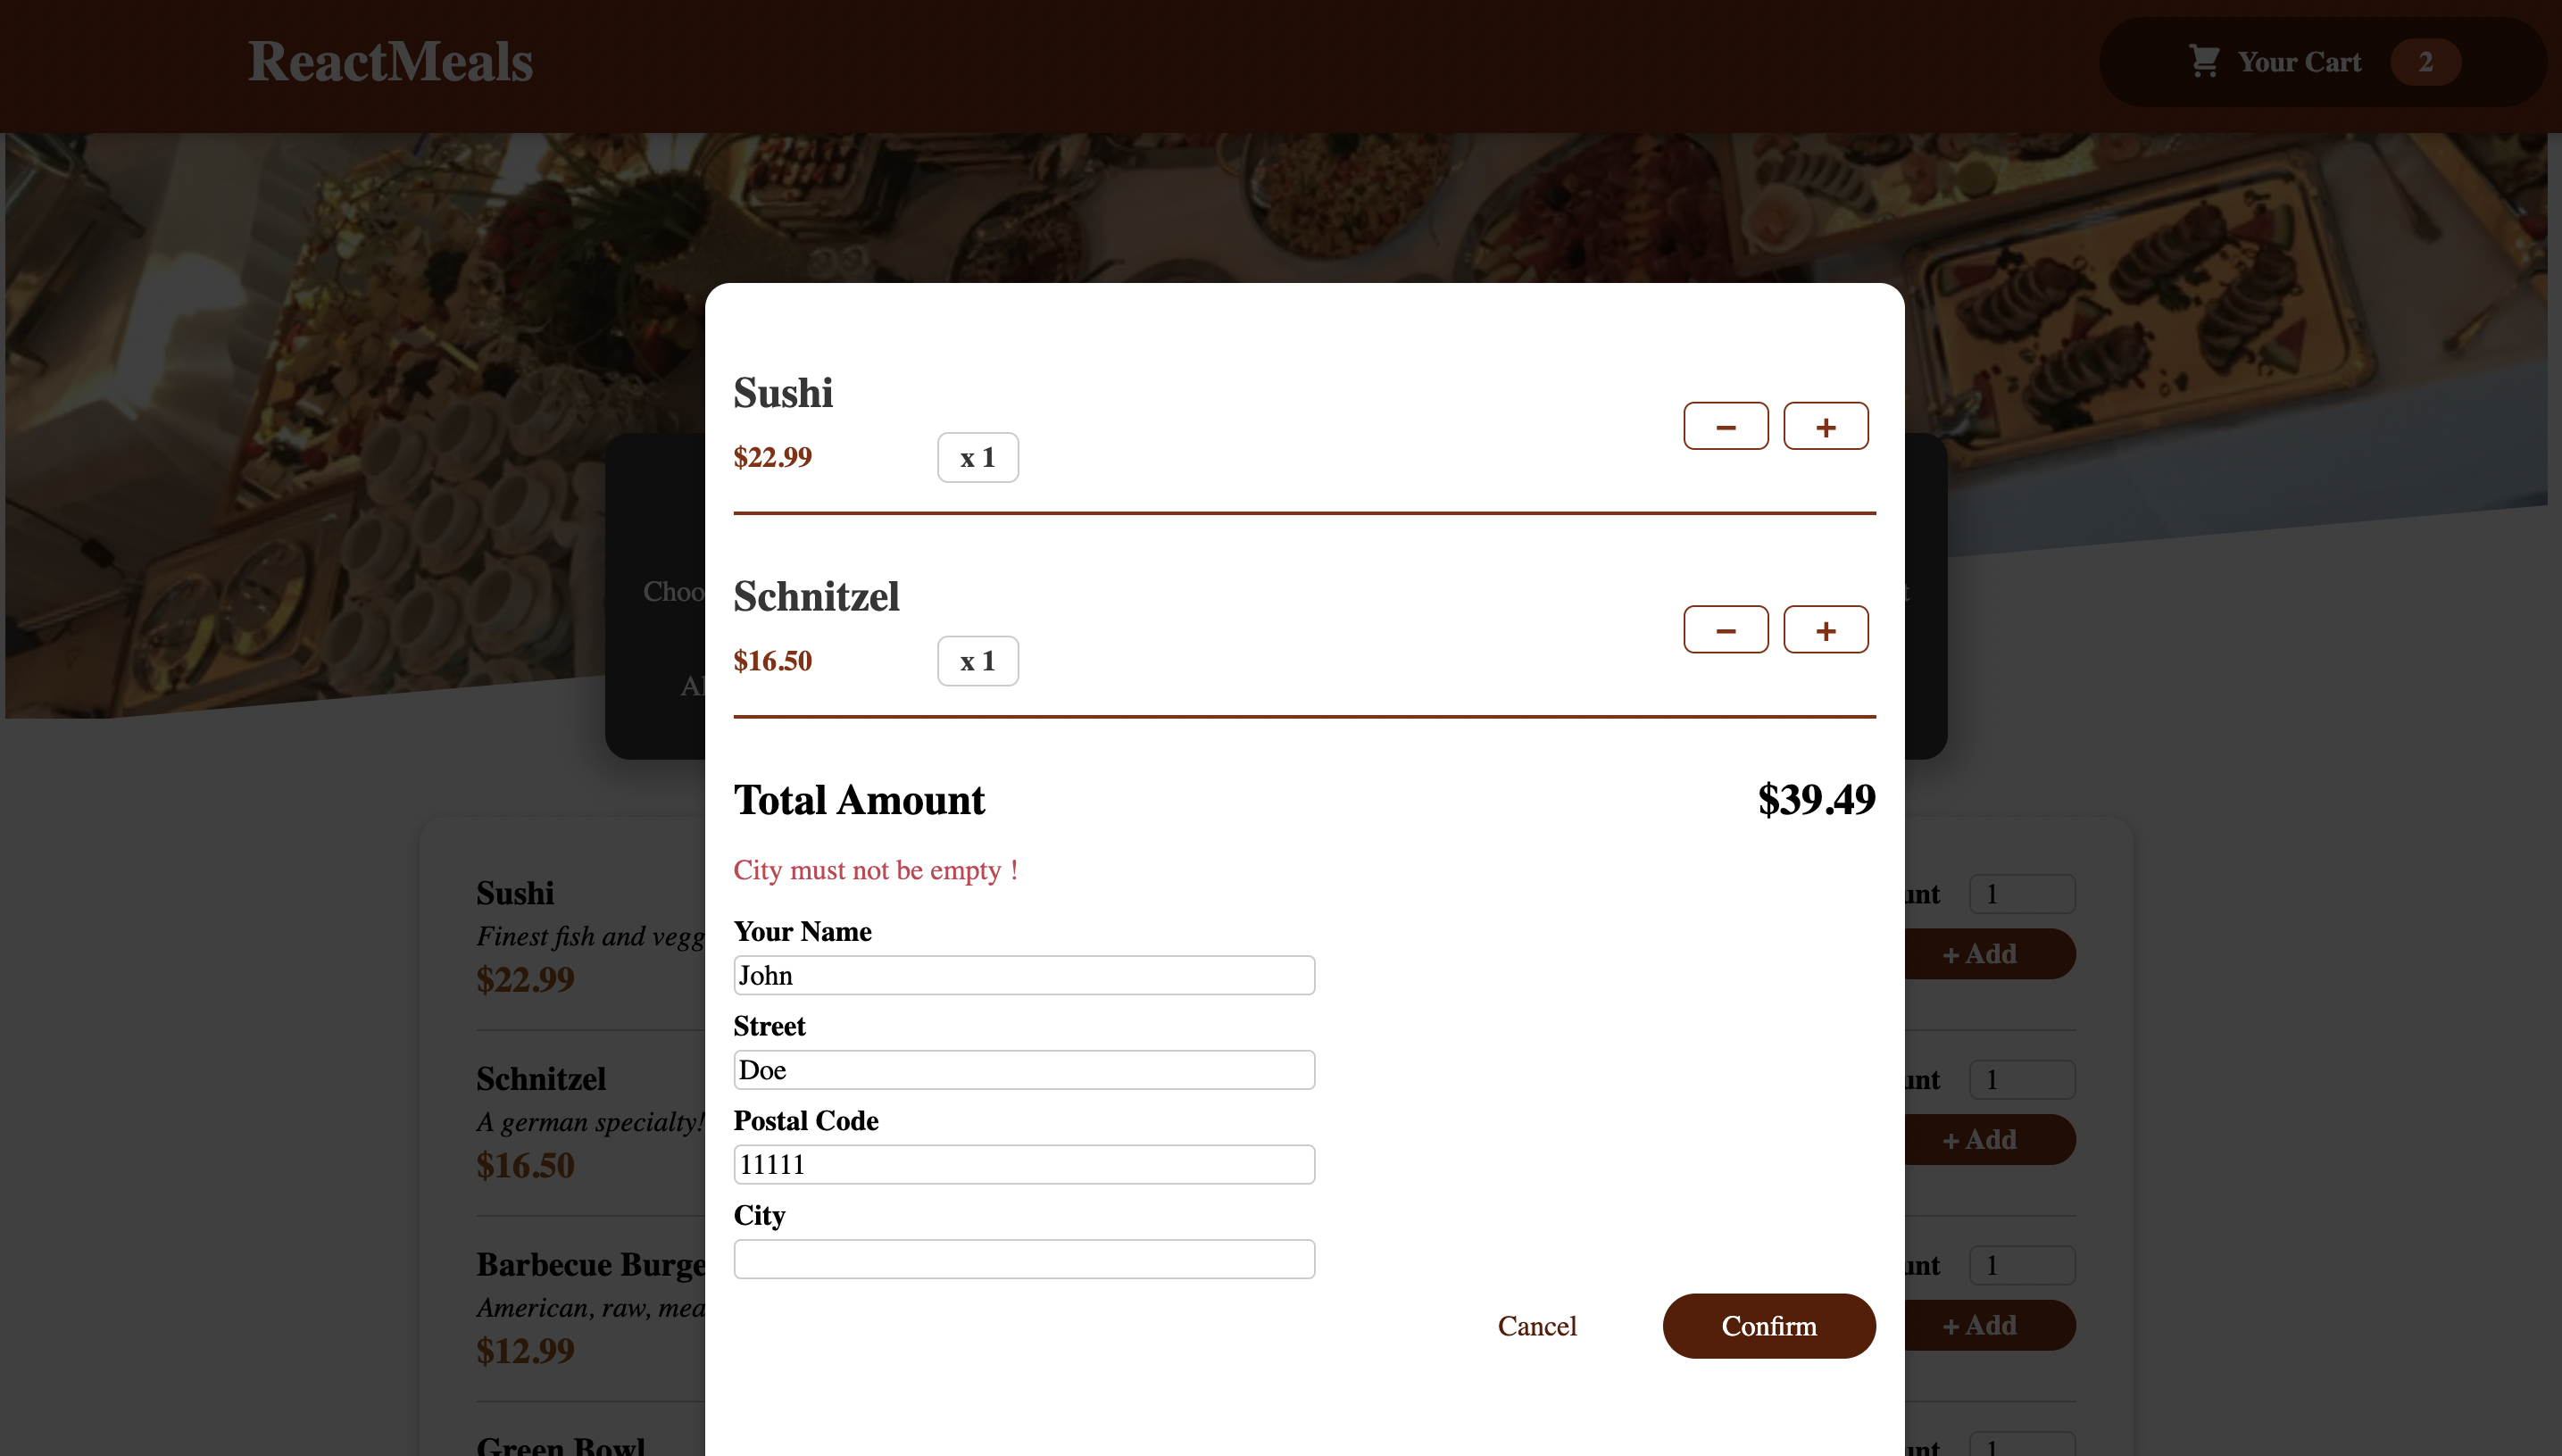Click the City must not be empty error
The height and width of the screenshot is (1456, 2562).
pos(877,869)
